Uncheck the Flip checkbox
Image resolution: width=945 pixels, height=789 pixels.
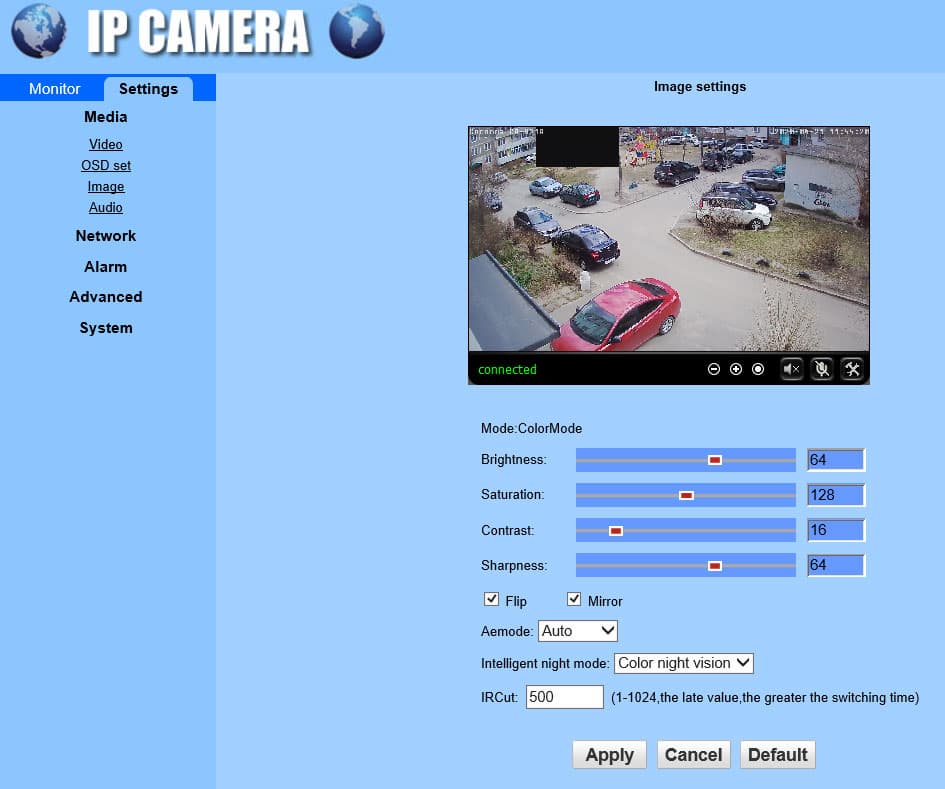491,599
